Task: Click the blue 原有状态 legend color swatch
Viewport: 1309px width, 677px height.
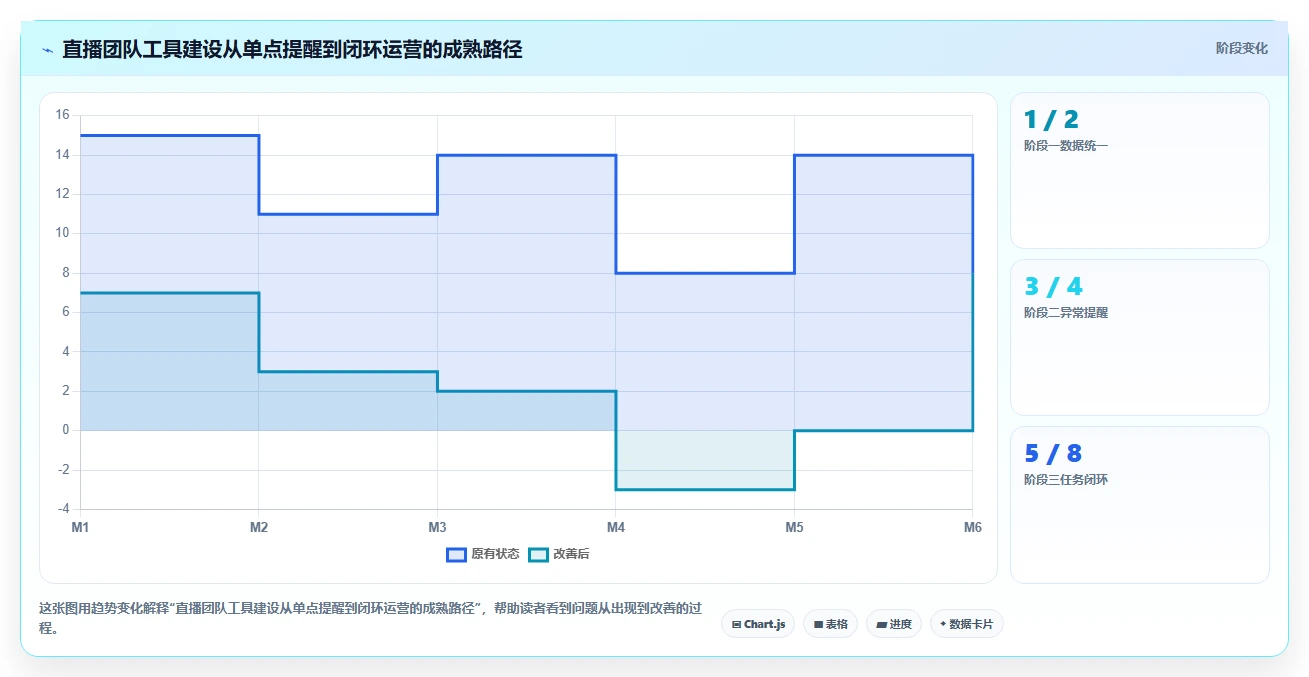Action: click(457, 554)
